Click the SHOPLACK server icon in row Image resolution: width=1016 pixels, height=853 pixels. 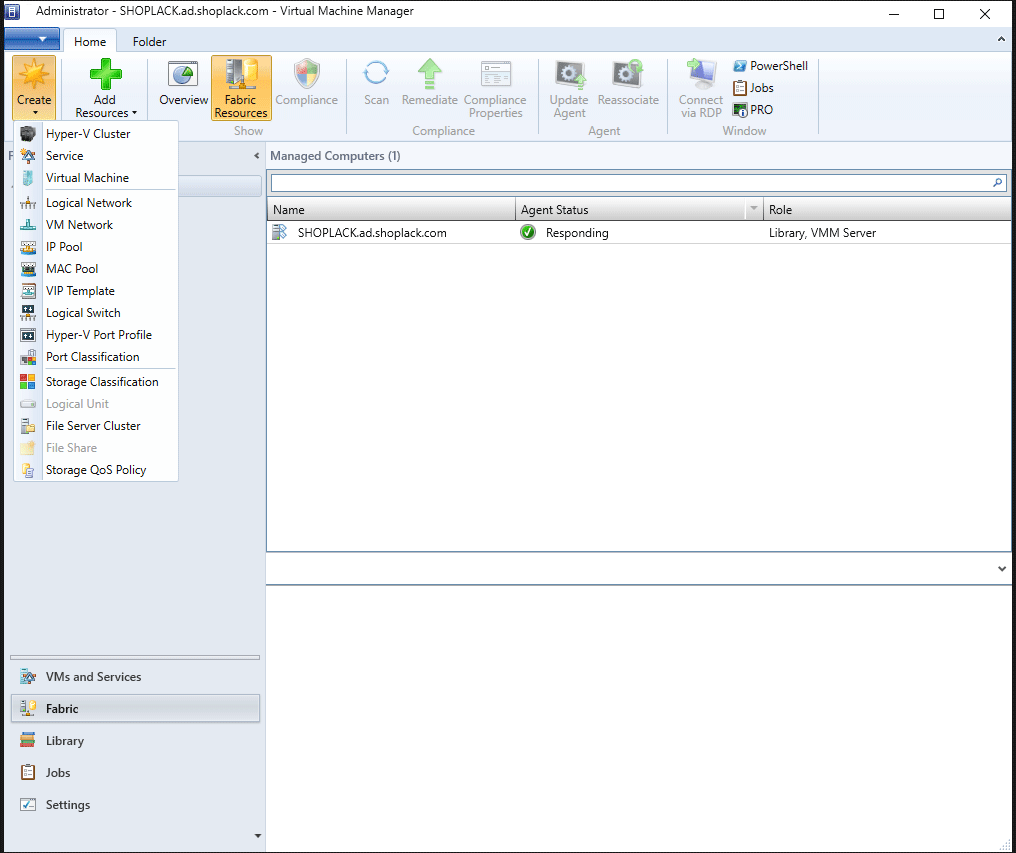click(x=279, y=233)
